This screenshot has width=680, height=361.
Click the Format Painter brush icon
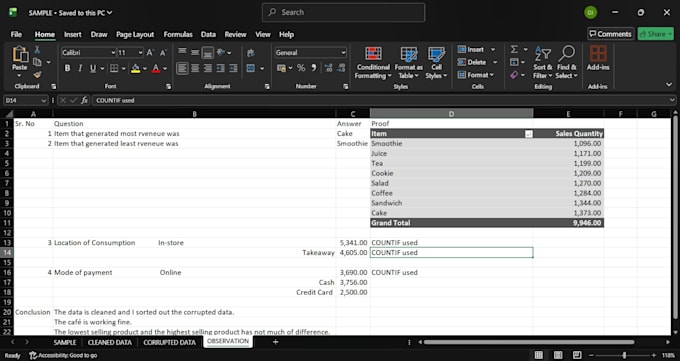click(37, 75)
